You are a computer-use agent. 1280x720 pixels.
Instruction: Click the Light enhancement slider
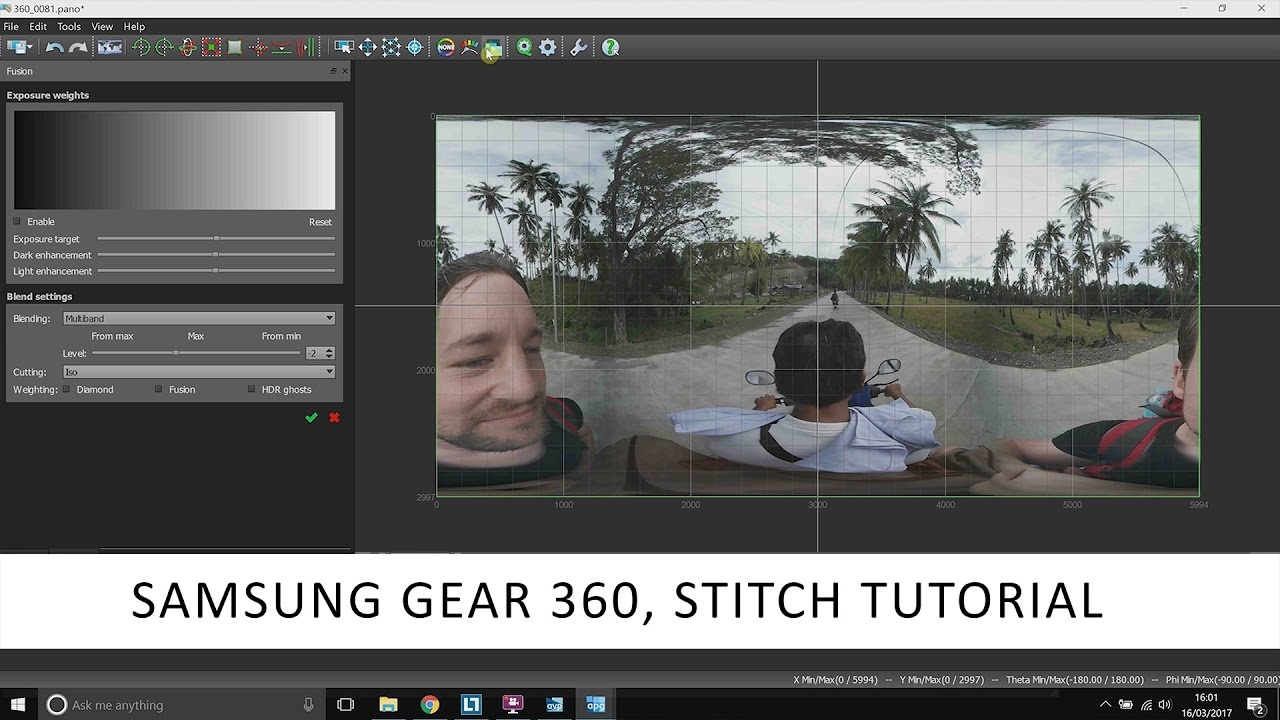(x=215, y=271)
